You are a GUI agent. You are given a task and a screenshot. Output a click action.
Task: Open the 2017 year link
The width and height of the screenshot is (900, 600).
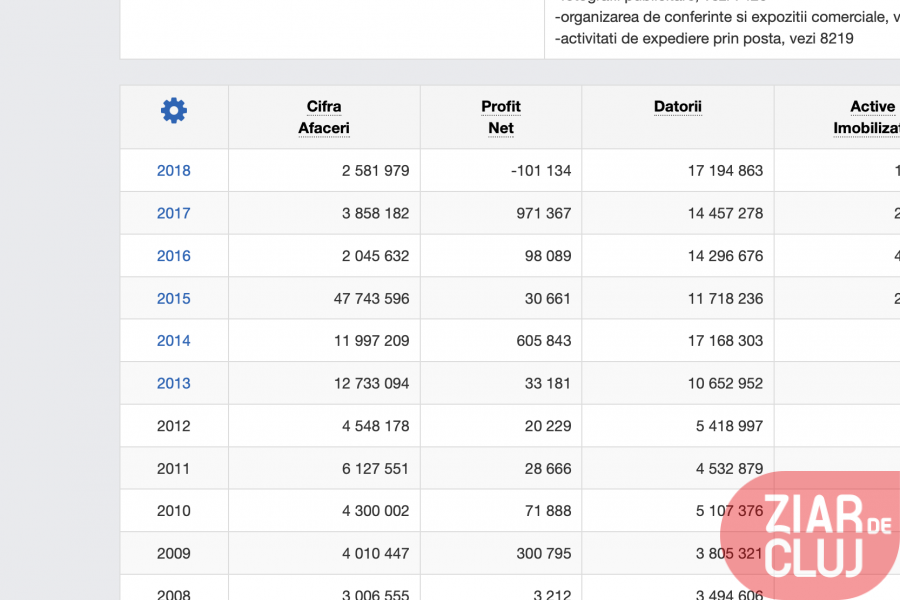[x=173, y=213]
